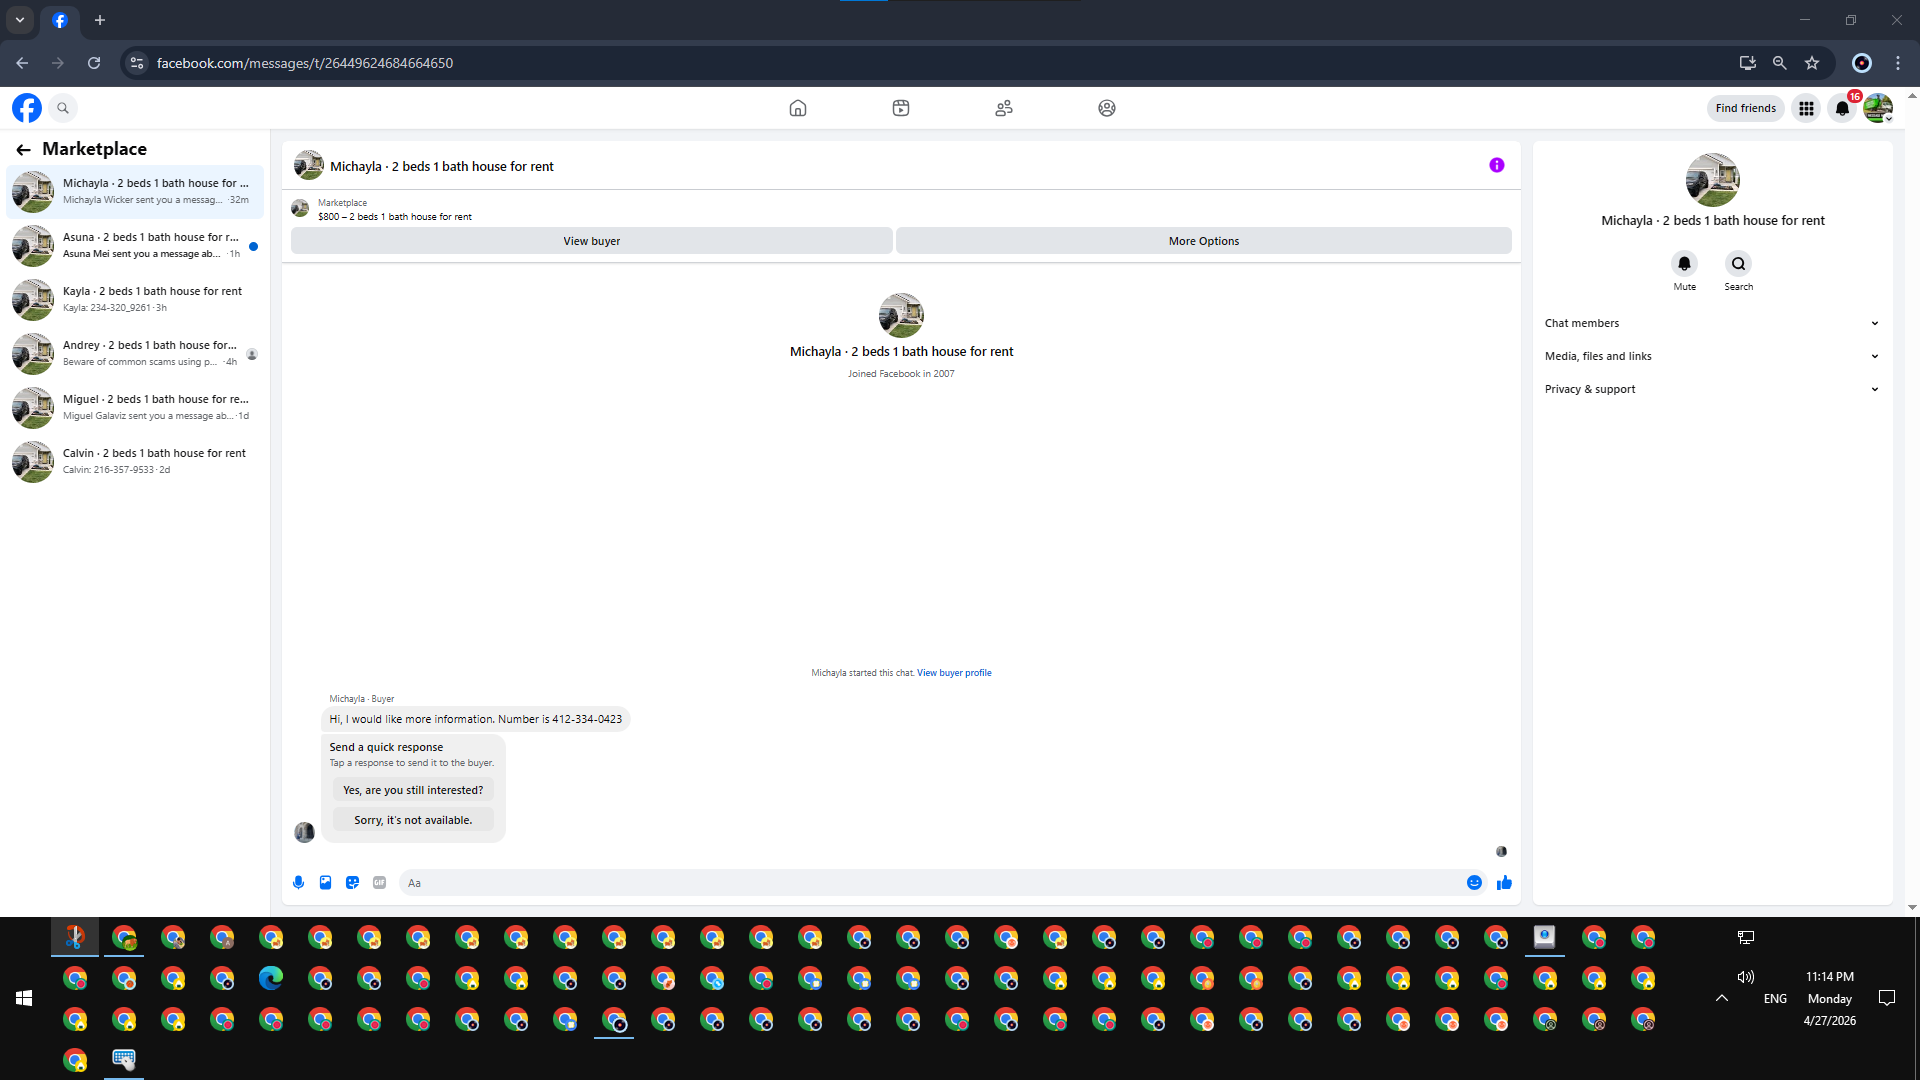Image resolution: width=1920 pixels, height=1080 pixels.
Task: Open the clock showing 11:14 PM
Action: click(x=1830, y=977)
